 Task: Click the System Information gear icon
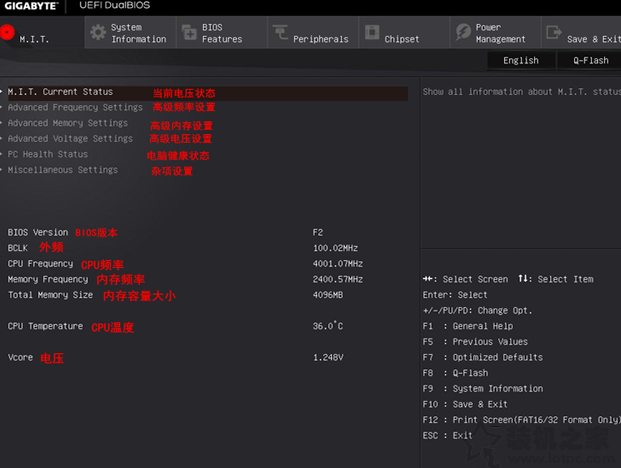point(98,33)
